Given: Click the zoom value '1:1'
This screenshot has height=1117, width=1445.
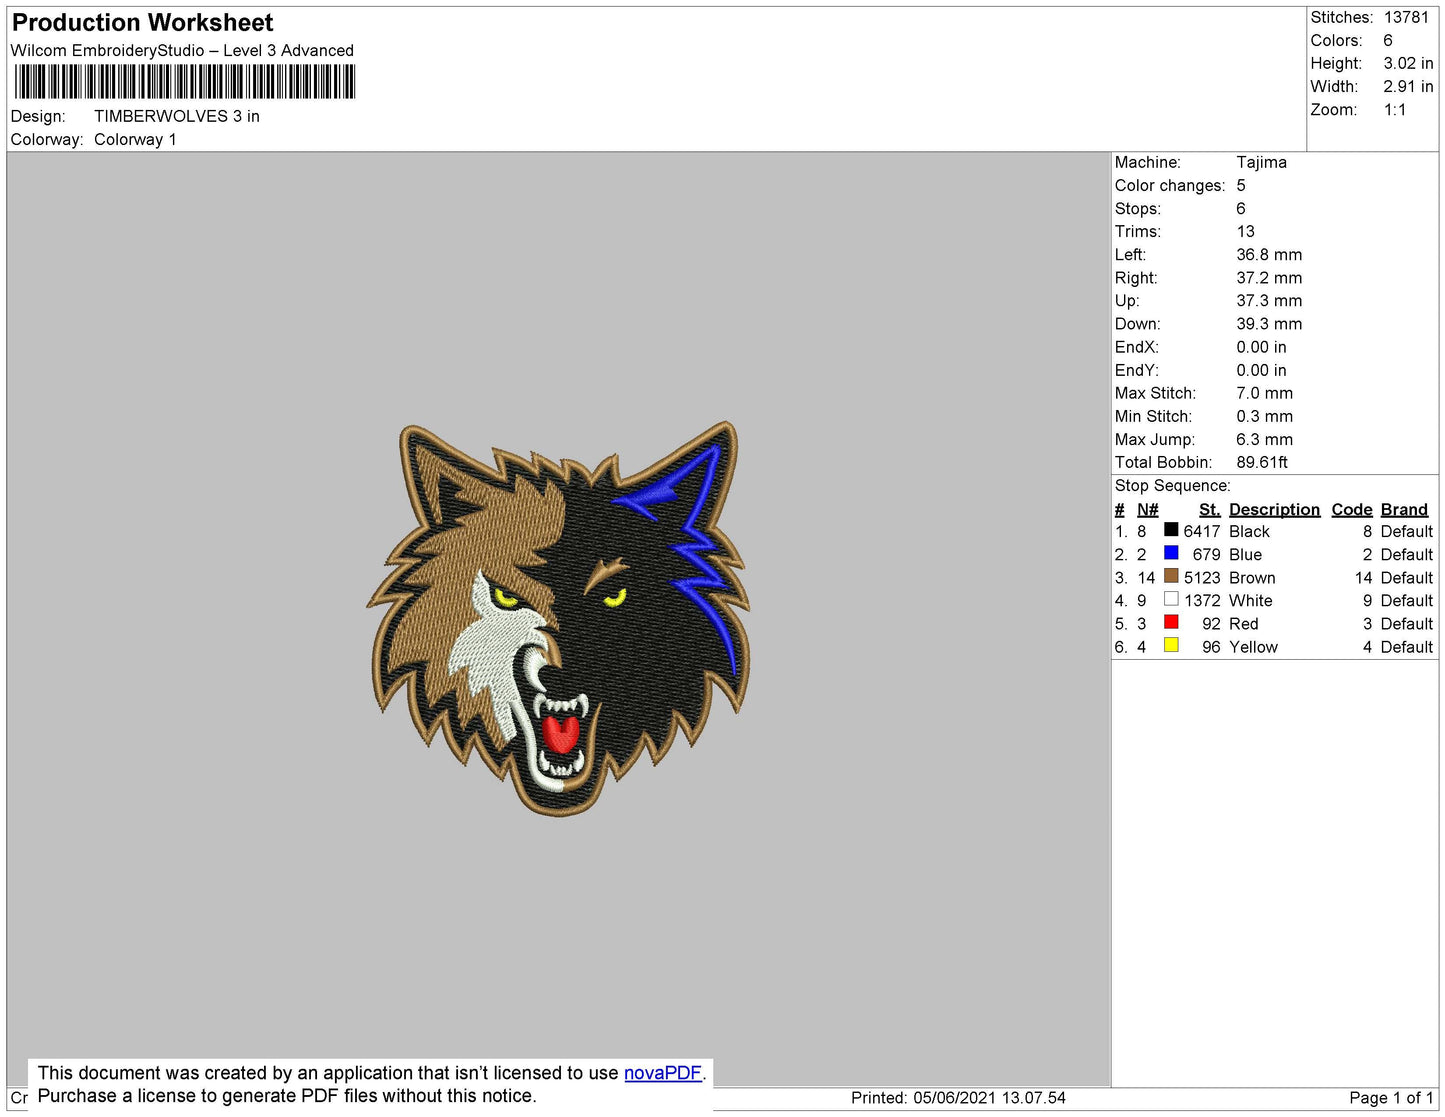Looking at the screenshot, I should coord(1395,110).
